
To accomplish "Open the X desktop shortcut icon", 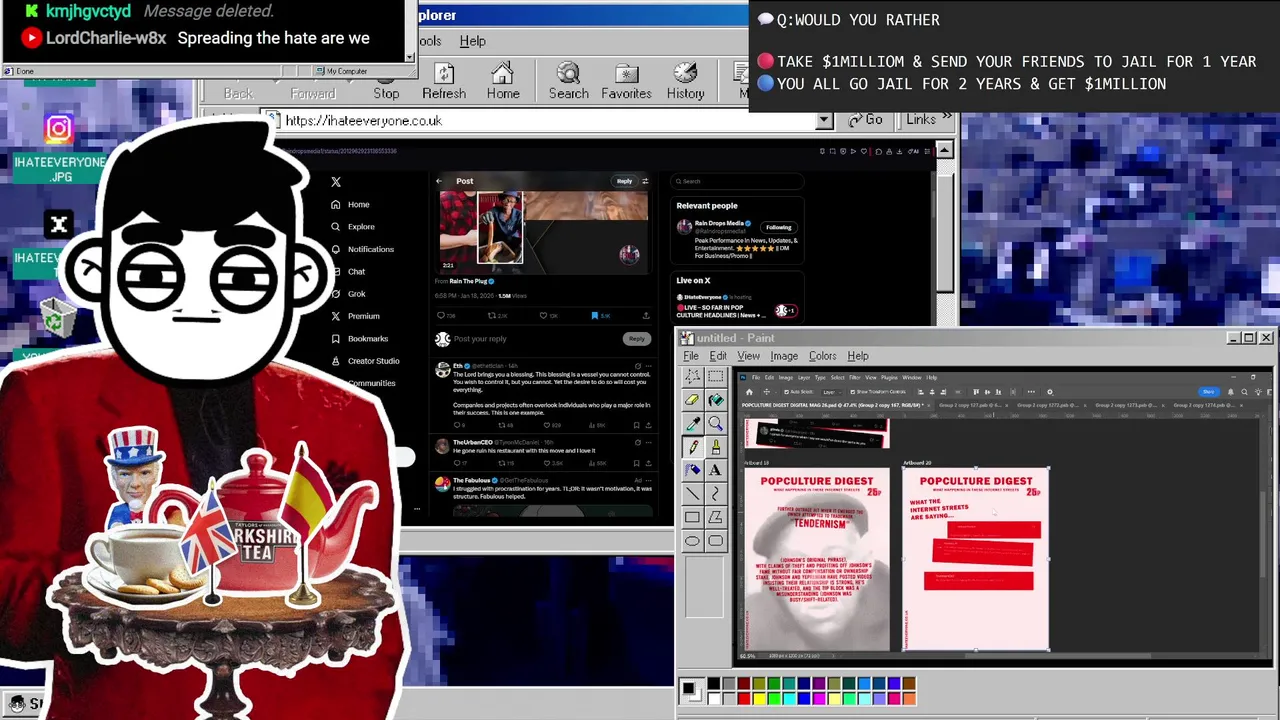I will tap(59, 225).
